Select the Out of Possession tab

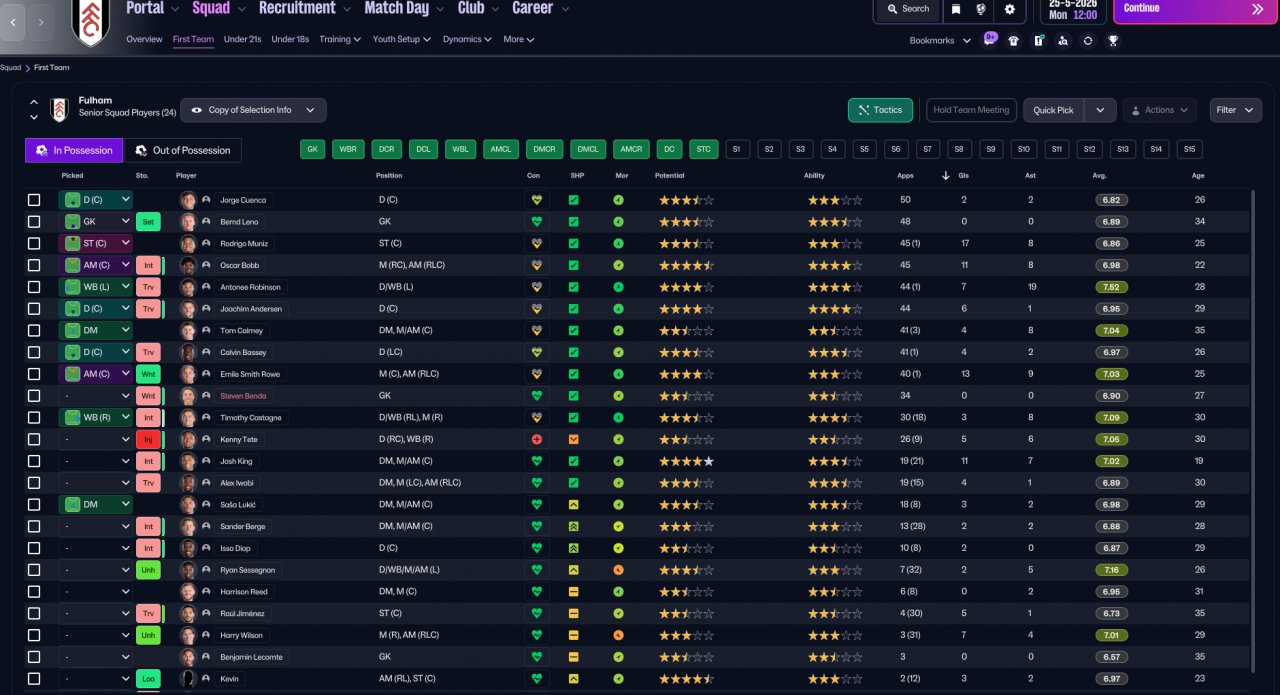183,150
